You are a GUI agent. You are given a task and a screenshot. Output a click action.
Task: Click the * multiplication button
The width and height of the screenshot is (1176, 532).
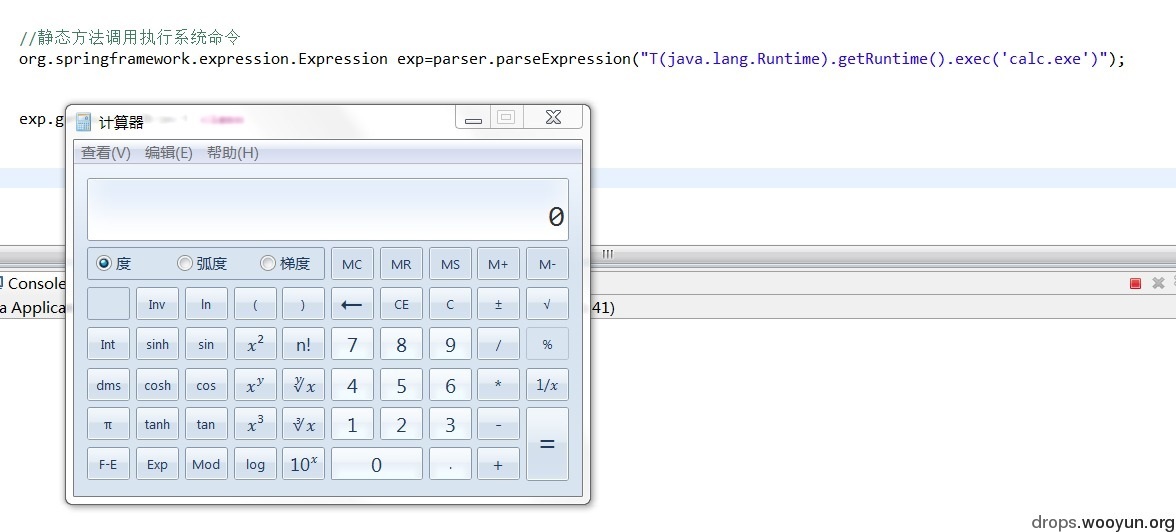click(498, 385)
